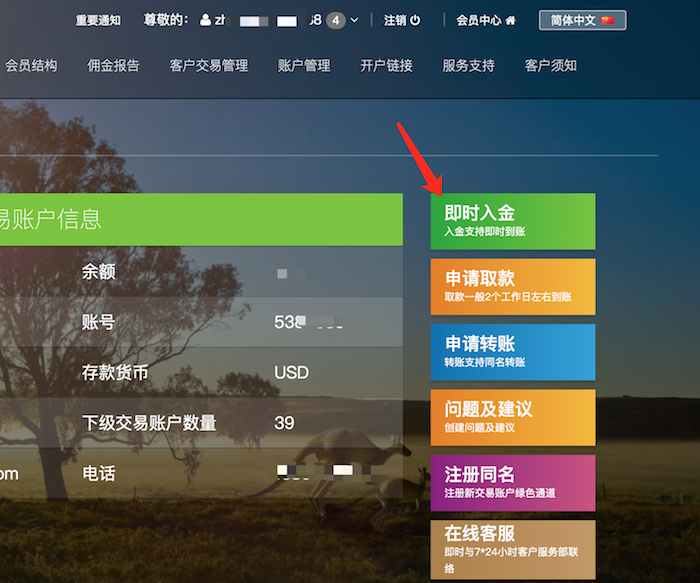Click the 注销 logout power icon

point(415,20)
